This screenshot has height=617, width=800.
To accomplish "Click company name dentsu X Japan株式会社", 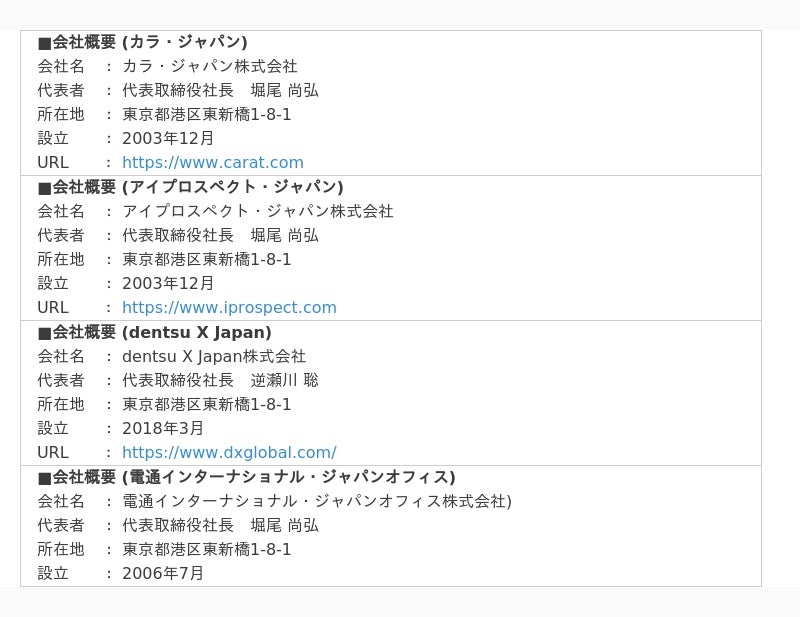I will coord(214,356).
